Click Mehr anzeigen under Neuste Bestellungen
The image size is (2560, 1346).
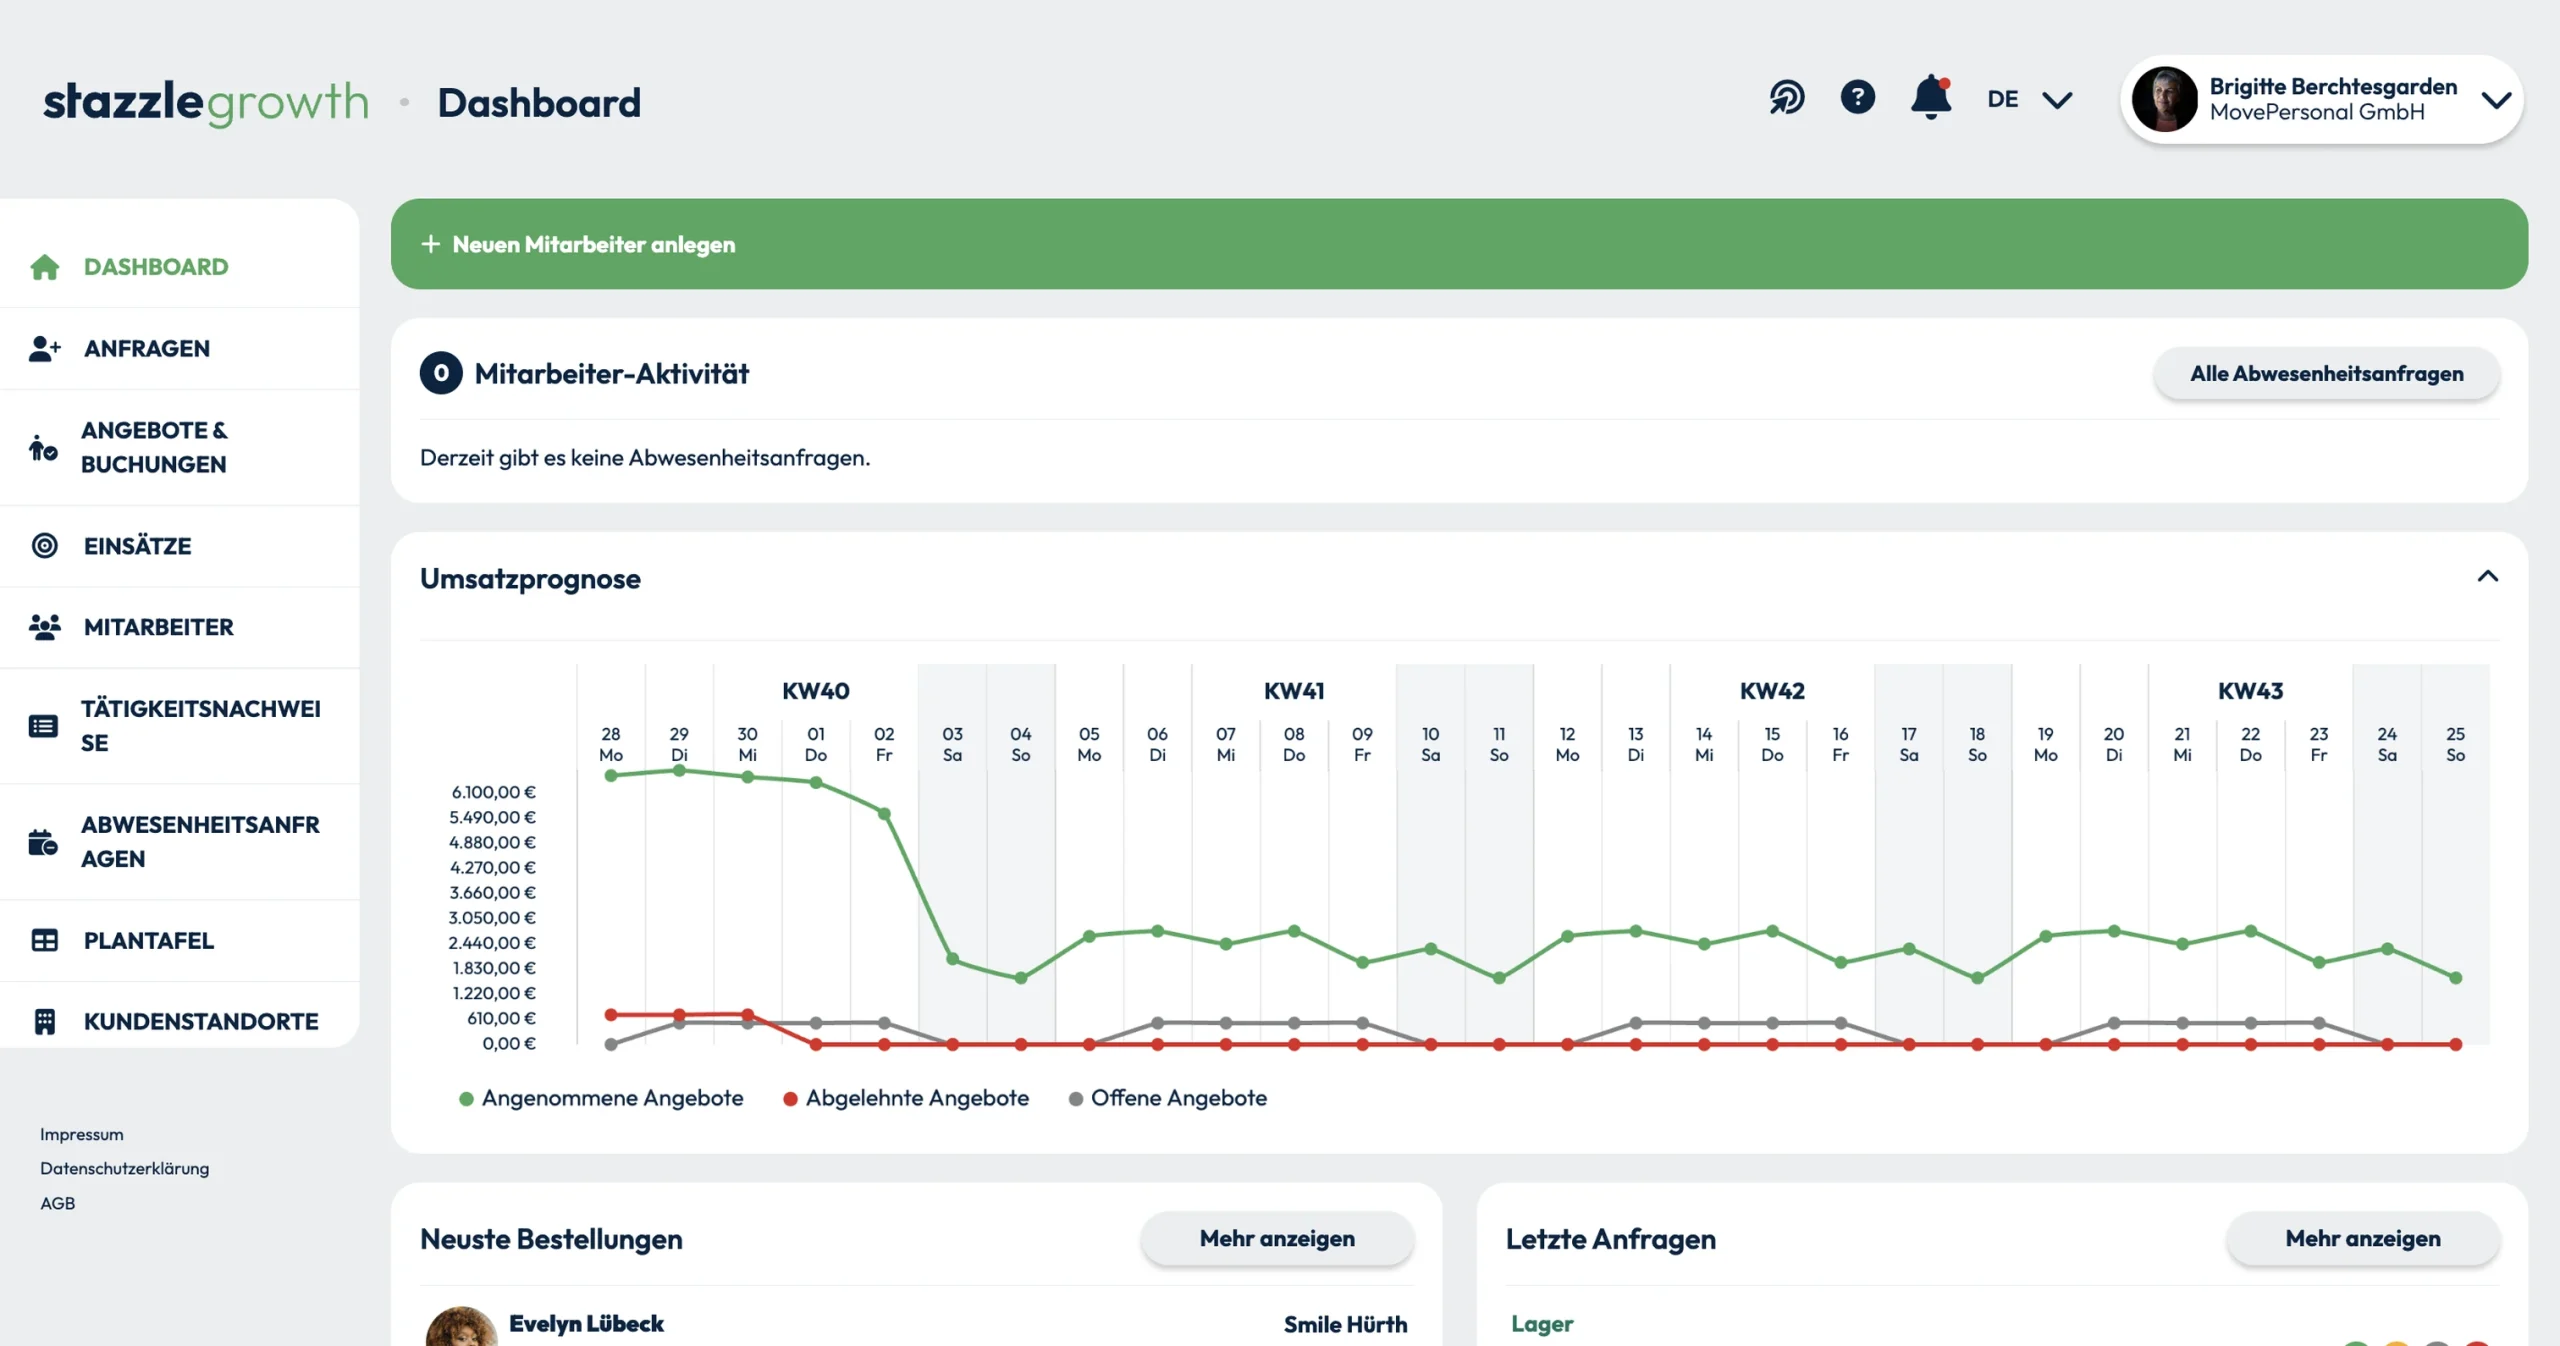click(x=1277, y=1238)
